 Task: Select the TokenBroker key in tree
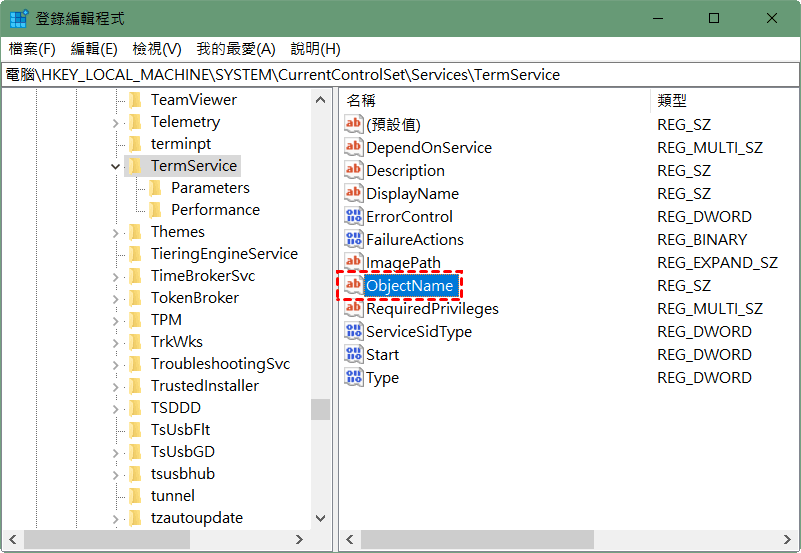click(194, 298)
